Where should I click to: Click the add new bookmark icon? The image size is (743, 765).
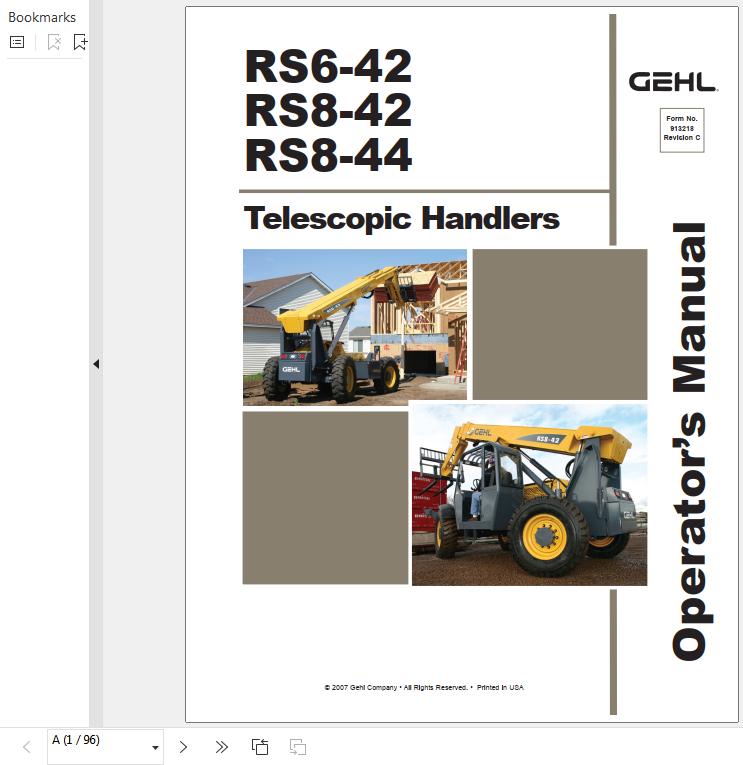pyautogui.click(x=80, y=42)
